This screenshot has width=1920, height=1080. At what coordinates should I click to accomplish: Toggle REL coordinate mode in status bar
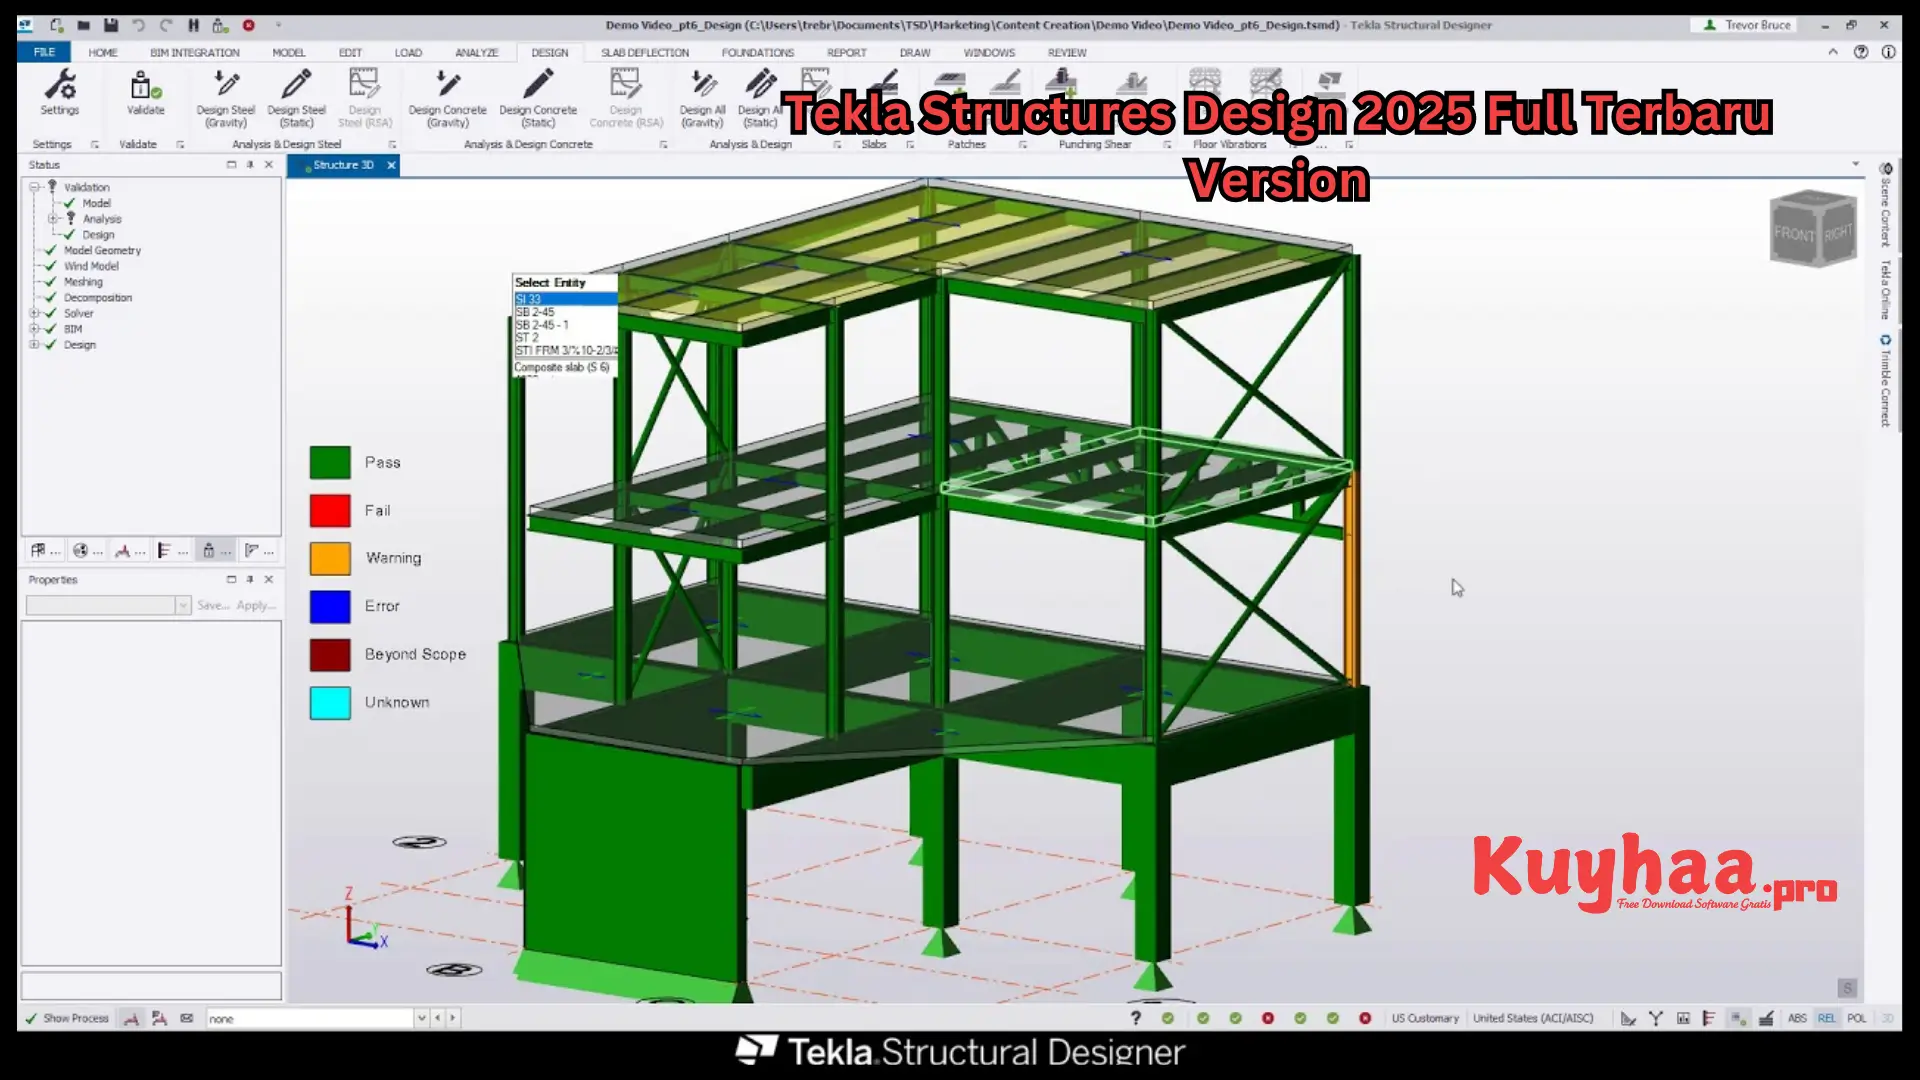(x=1827, y=1018)
